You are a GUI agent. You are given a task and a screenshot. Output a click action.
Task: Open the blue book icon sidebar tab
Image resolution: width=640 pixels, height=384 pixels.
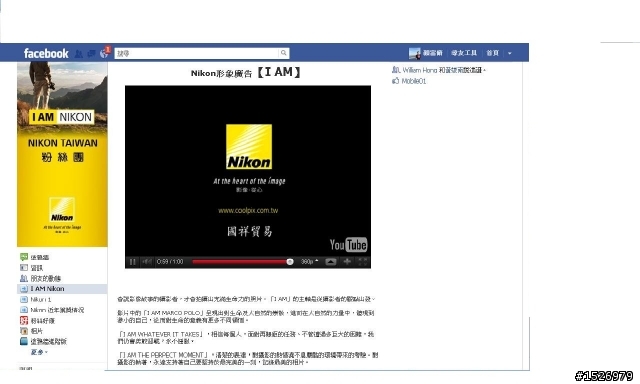[43, 342]
